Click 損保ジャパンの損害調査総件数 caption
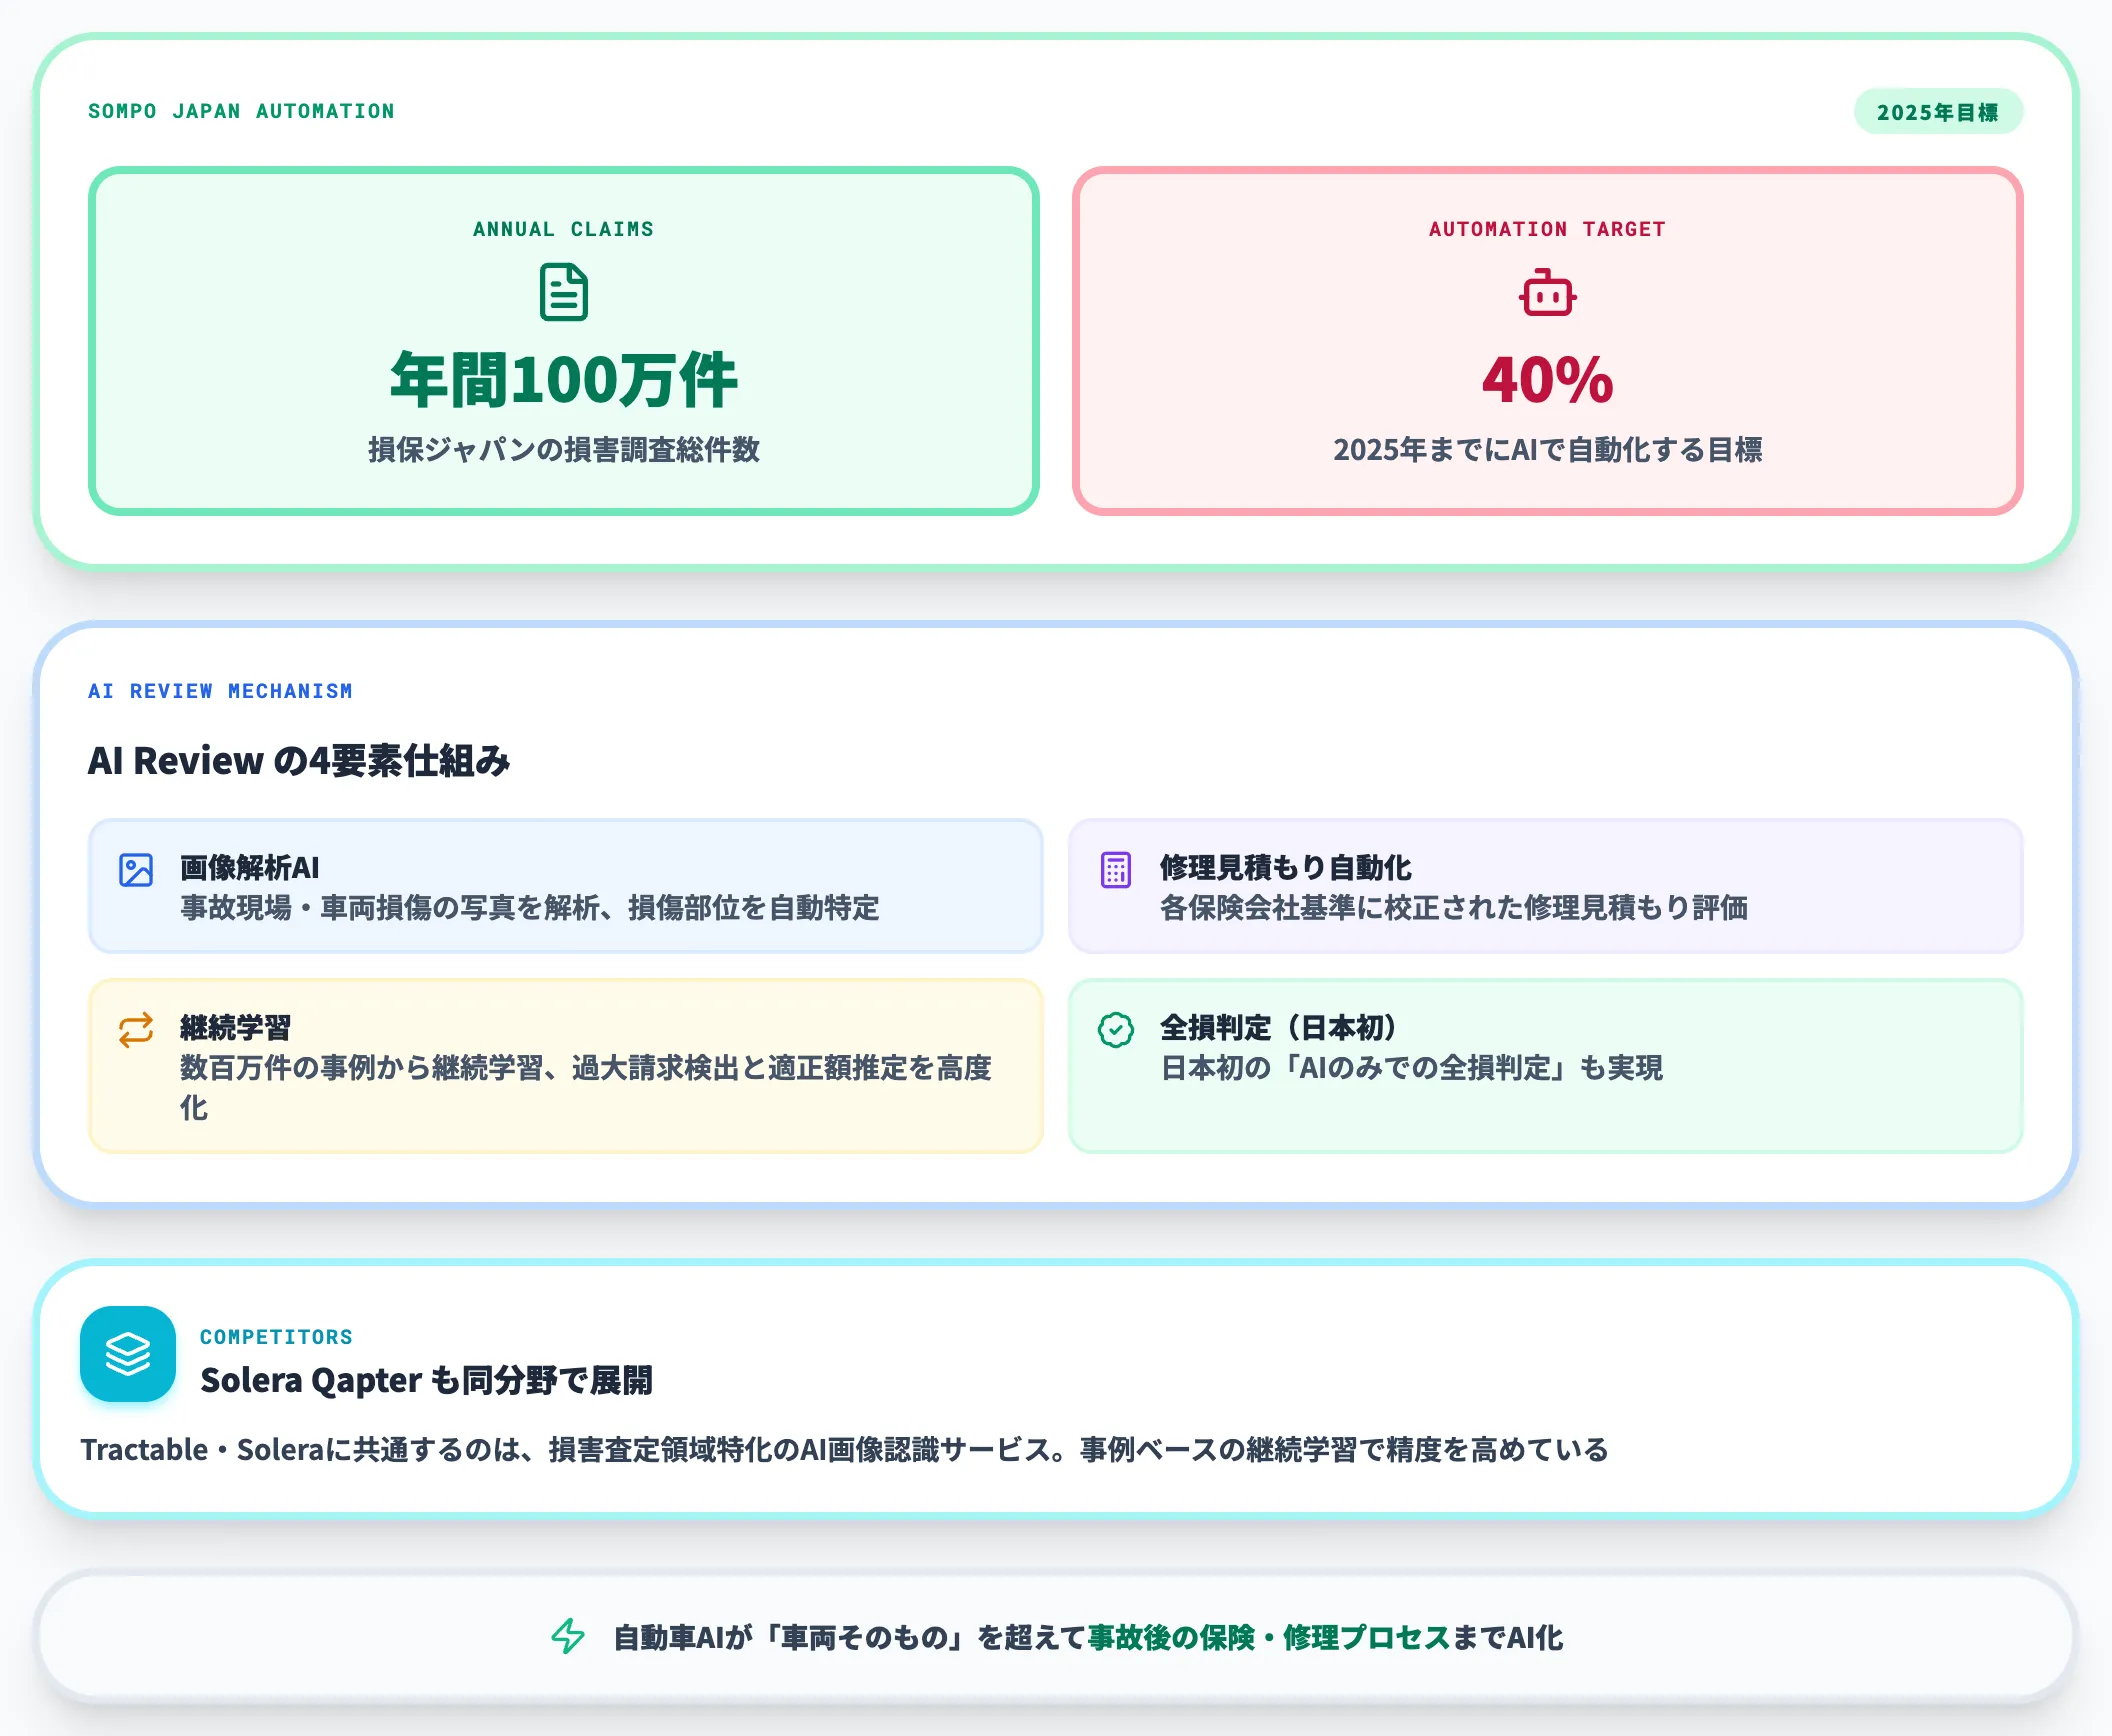 point(564,450)
